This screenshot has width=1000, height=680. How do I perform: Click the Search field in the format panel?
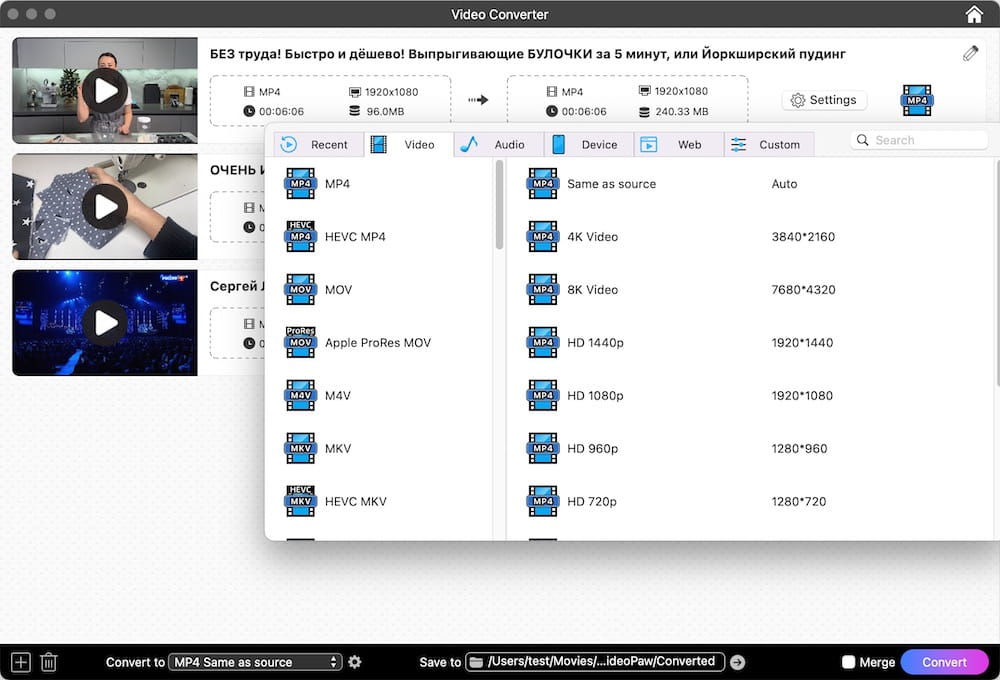[918, 139]
